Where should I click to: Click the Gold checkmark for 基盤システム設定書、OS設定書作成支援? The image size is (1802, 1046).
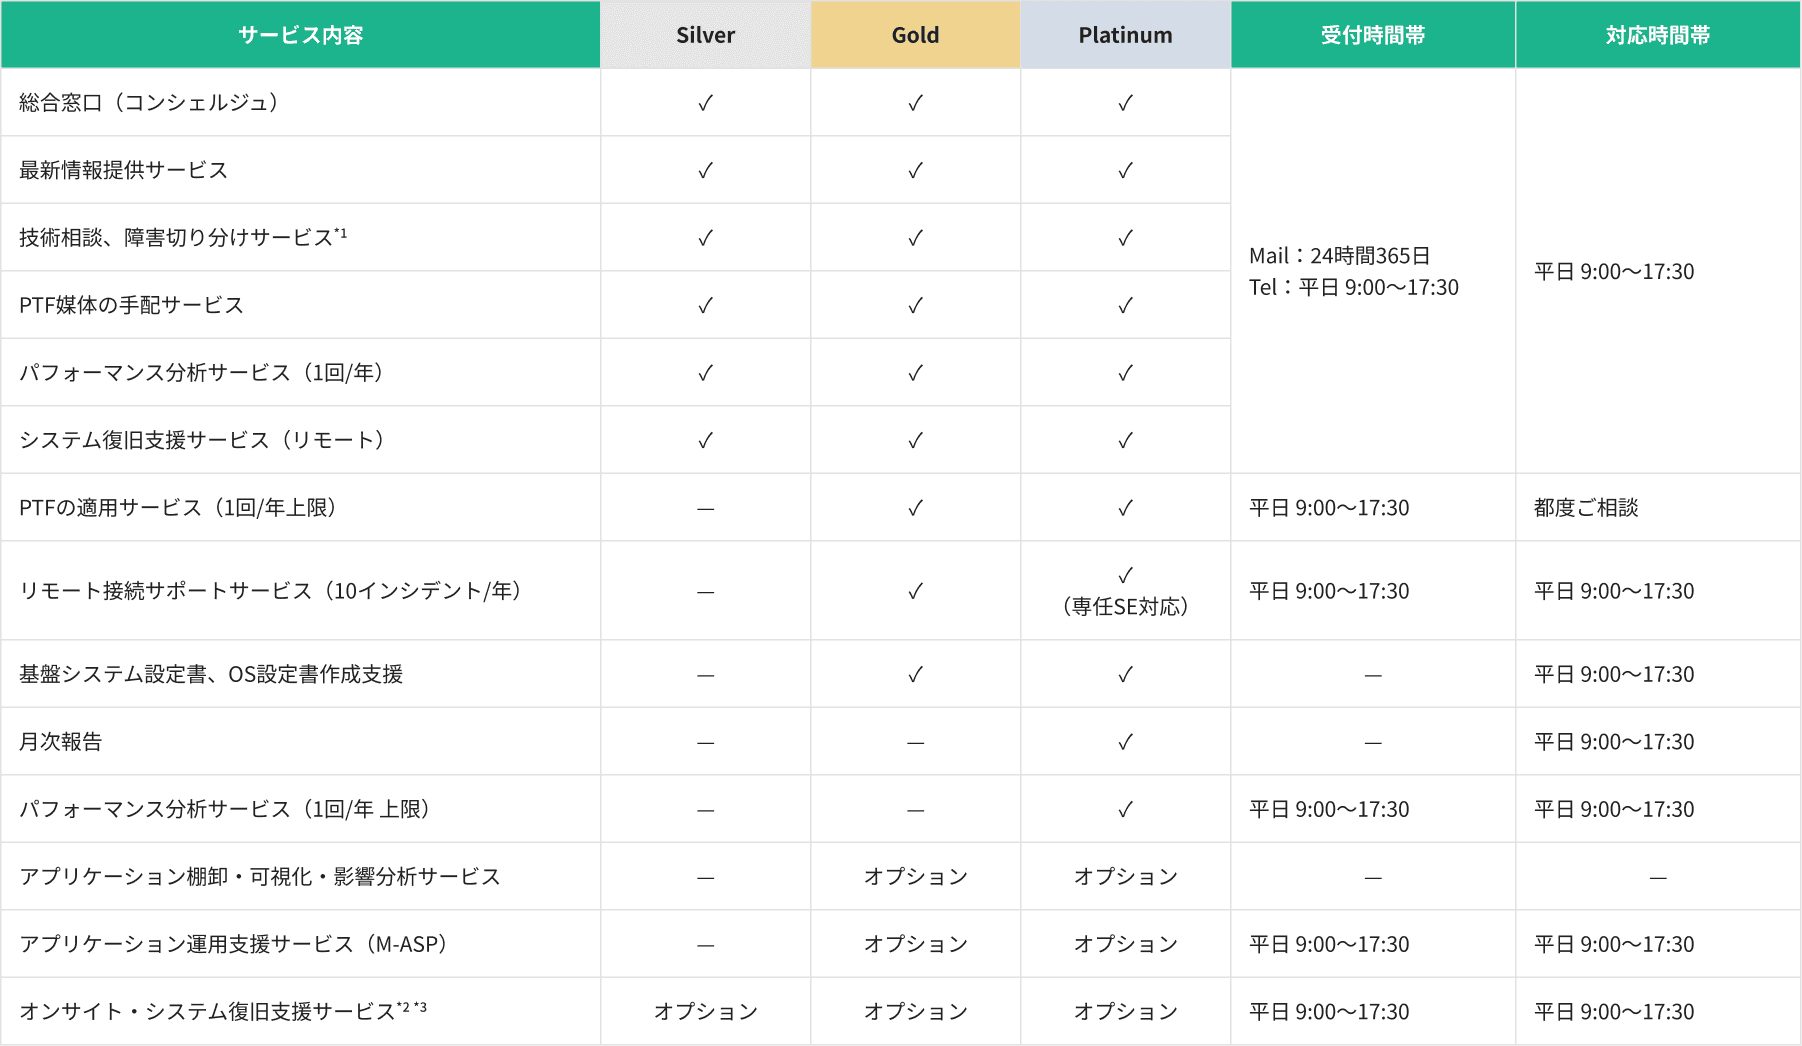[x=915, y=675]
